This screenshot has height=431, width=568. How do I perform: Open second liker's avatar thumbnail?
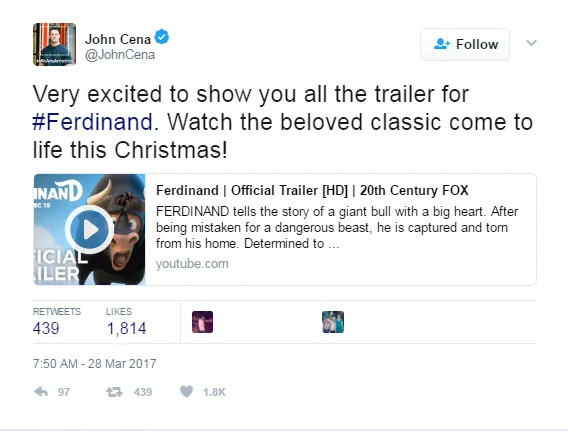pos(333,322)
